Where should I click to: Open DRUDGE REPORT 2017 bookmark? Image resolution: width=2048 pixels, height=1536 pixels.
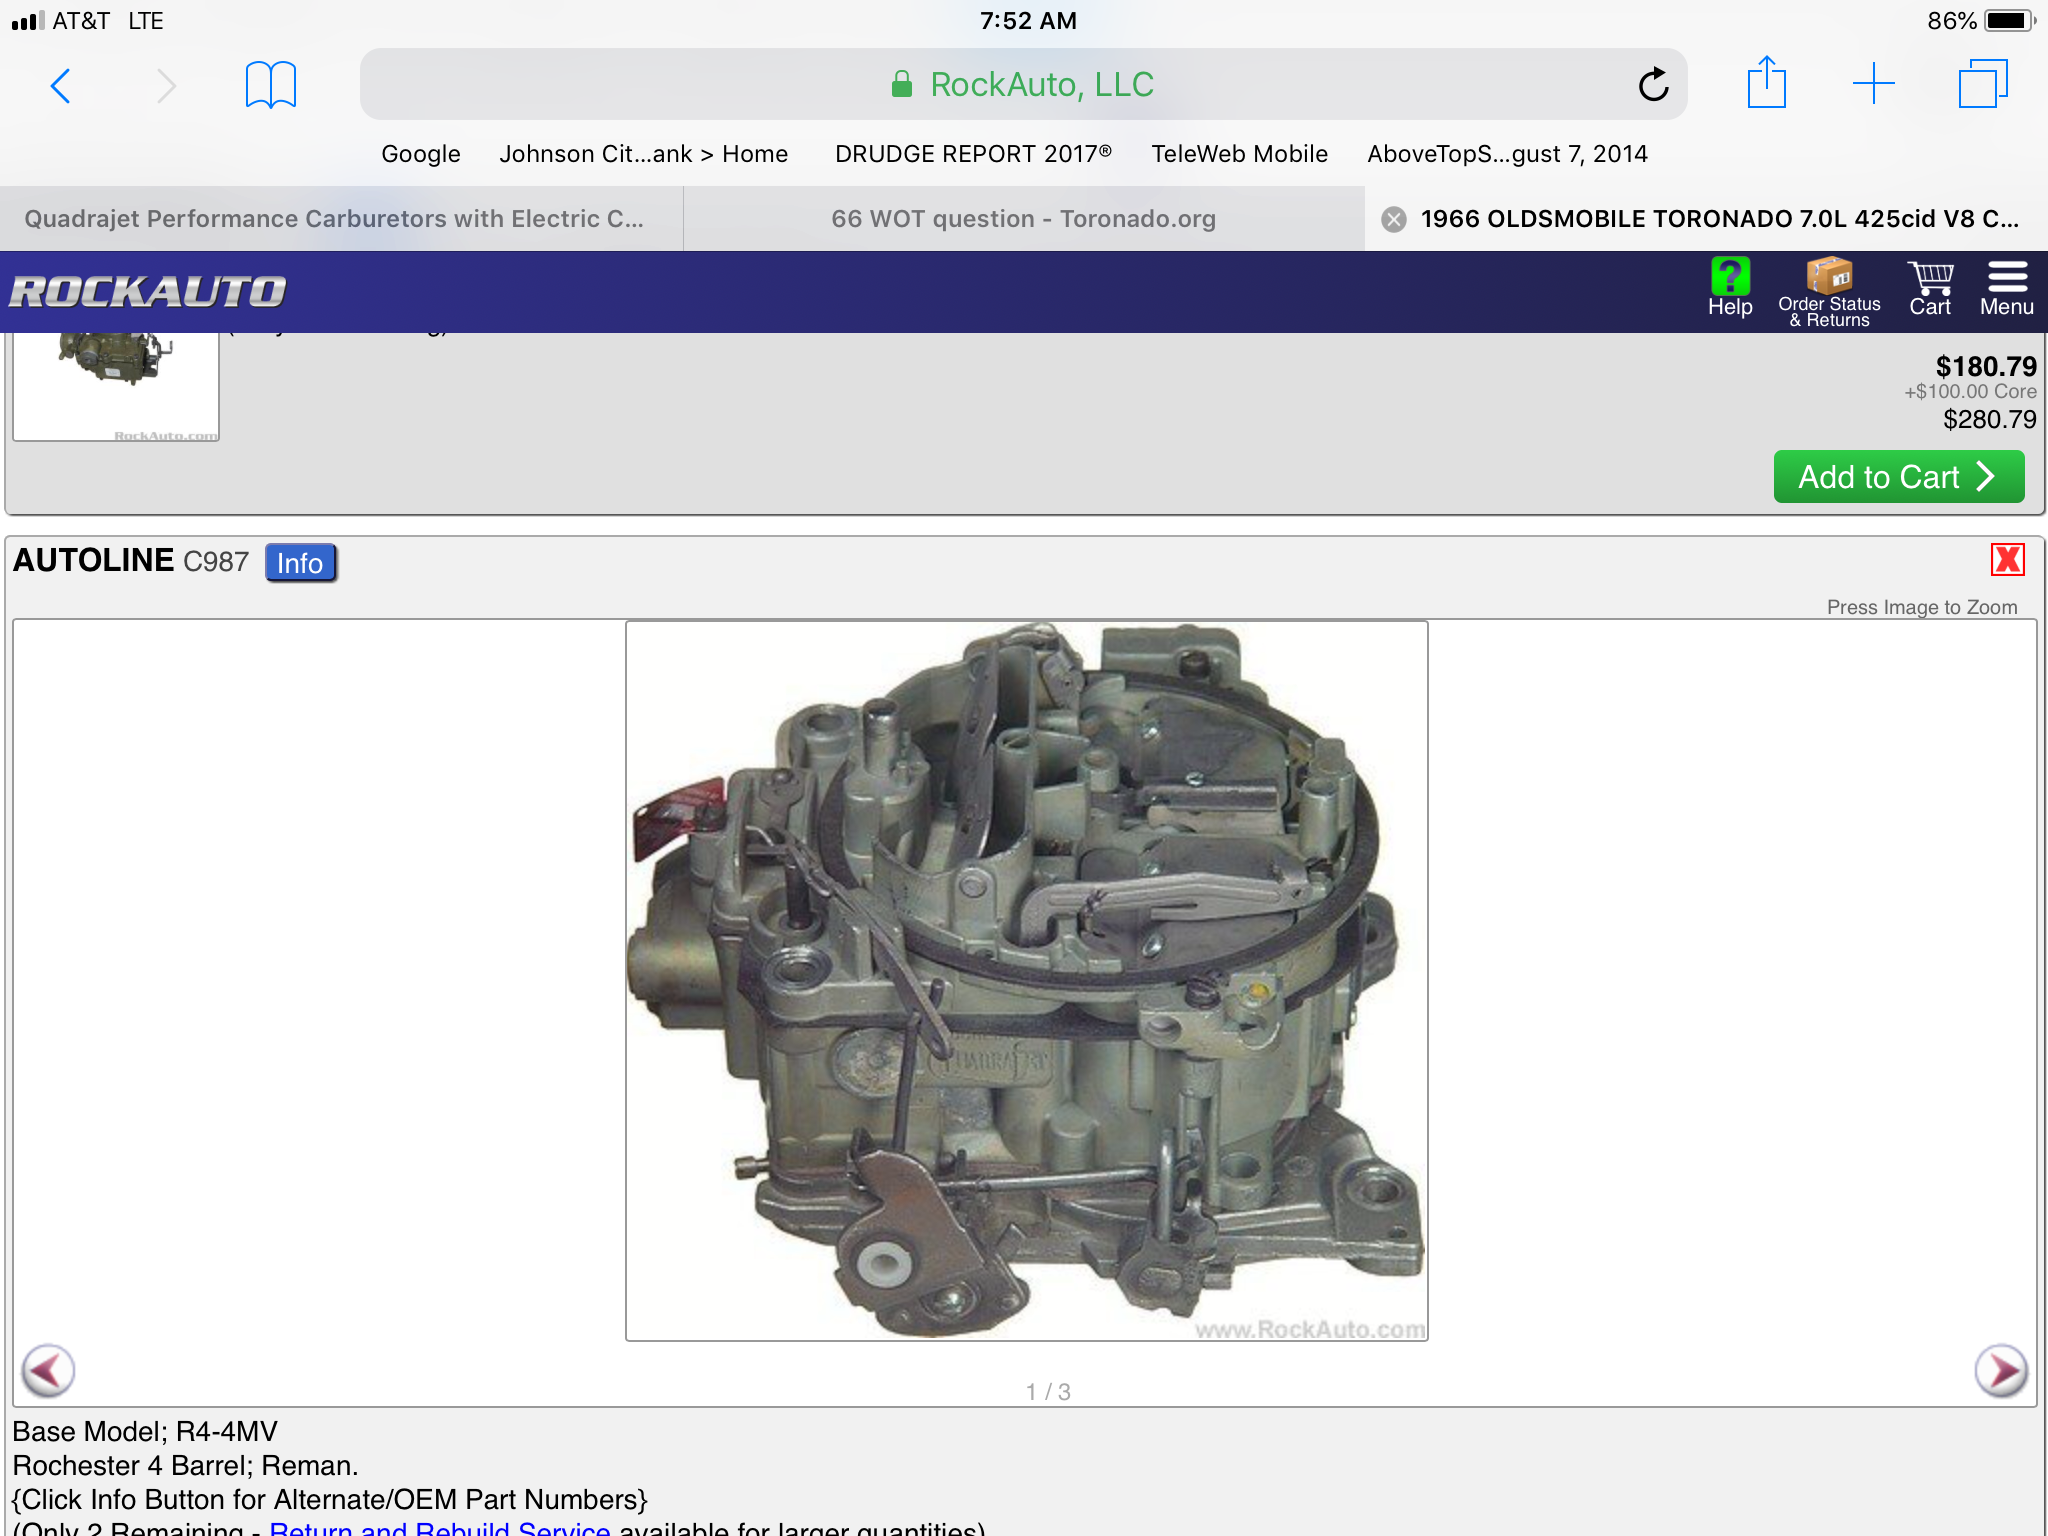click(x=973, y=154)
